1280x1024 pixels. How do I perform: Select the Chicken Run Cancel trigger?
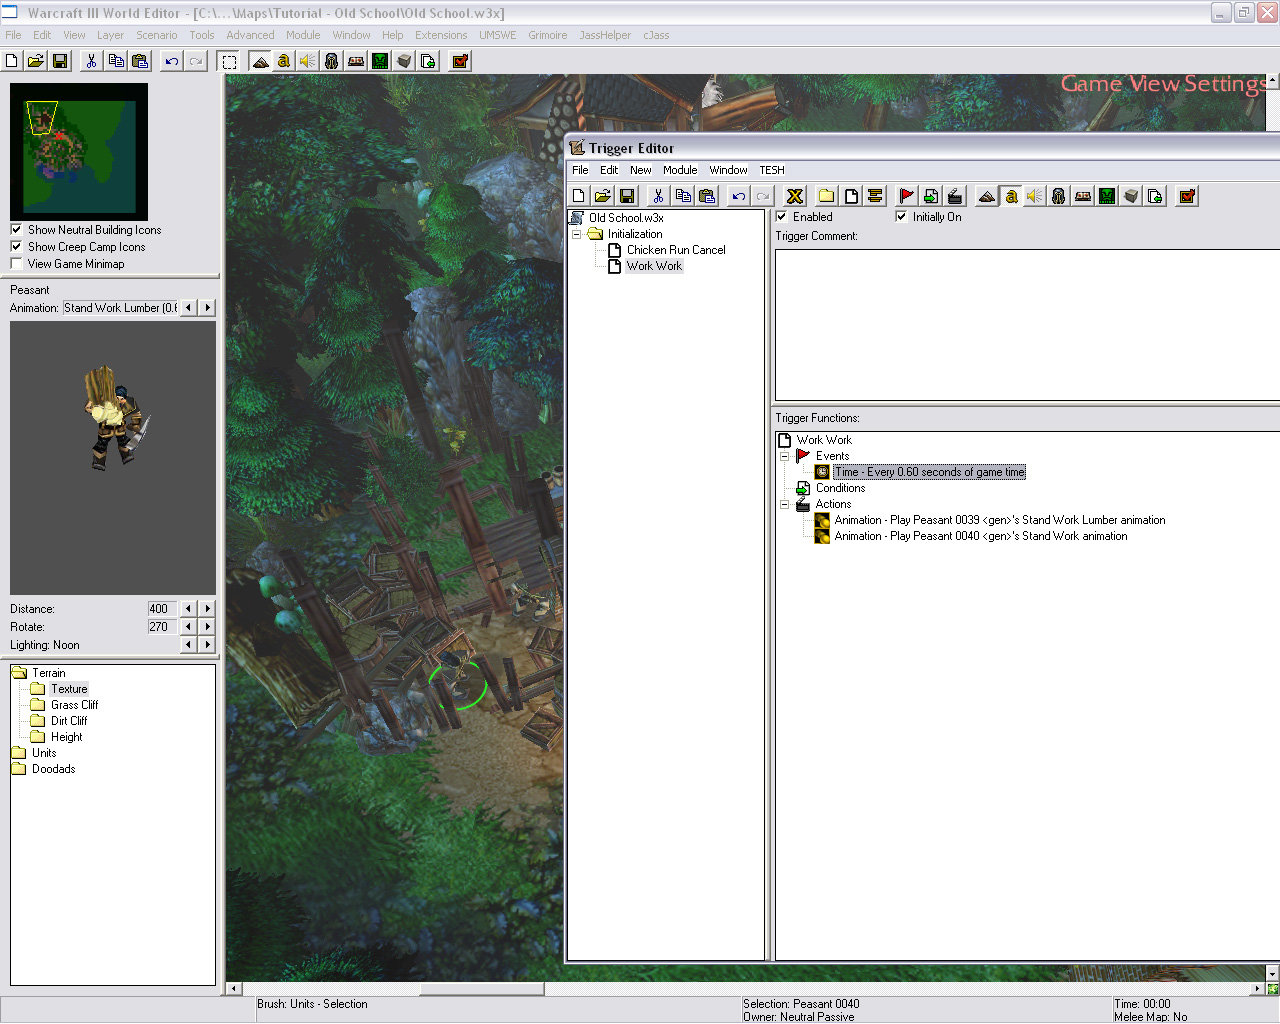[676, 250]
